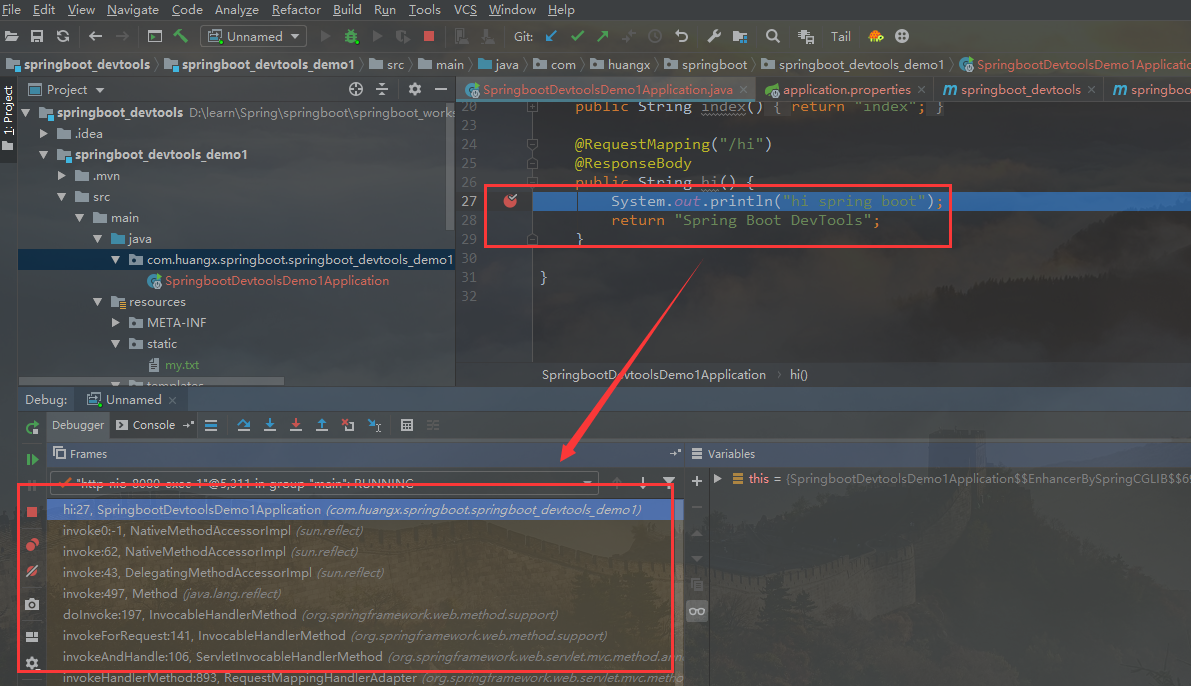The height and width of the screenshot is (686, 1191).
Task: Toggle the glasses watch-view icon in Variables
Action: tap(697, 611)
